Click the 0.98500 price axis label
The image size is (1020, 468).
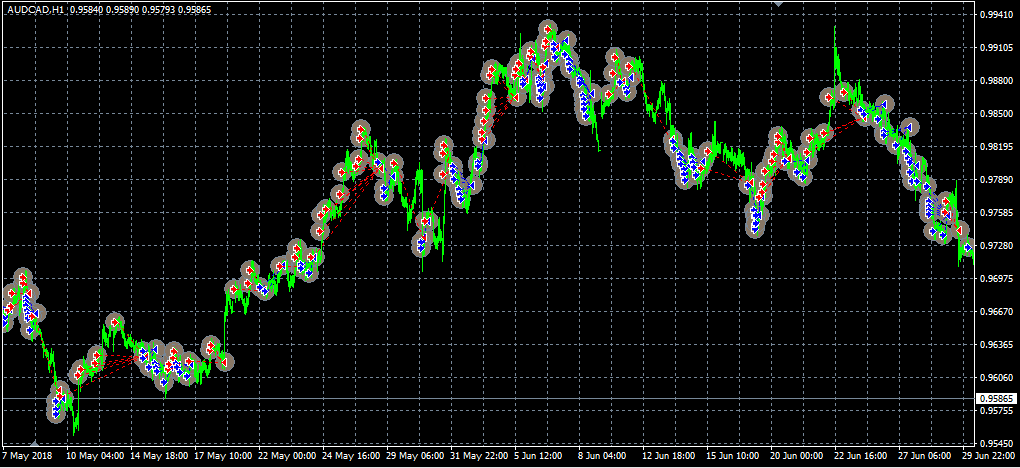(x=996, y=114)
